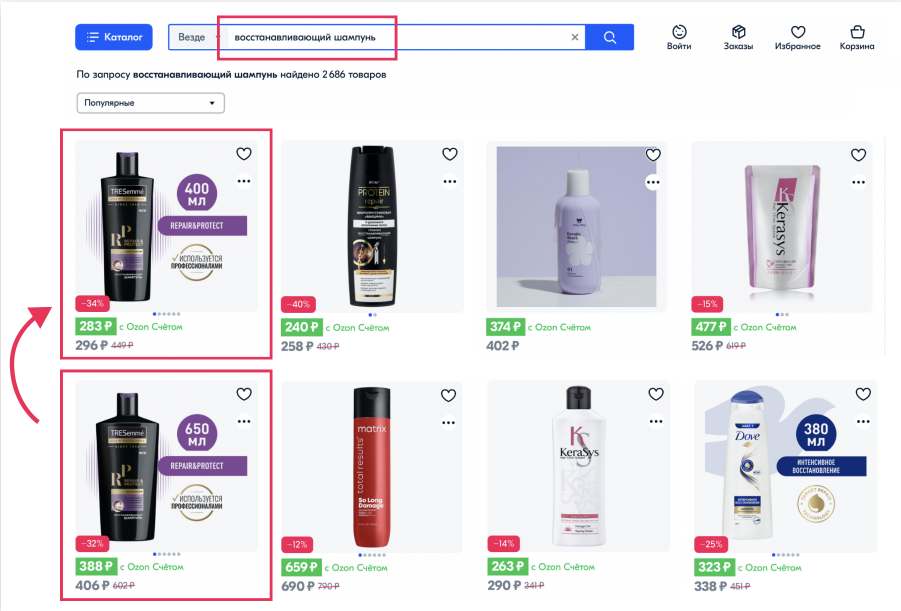Open more options for TRESemmé 400 мл

pyautogui.click(x=244, y=181)
